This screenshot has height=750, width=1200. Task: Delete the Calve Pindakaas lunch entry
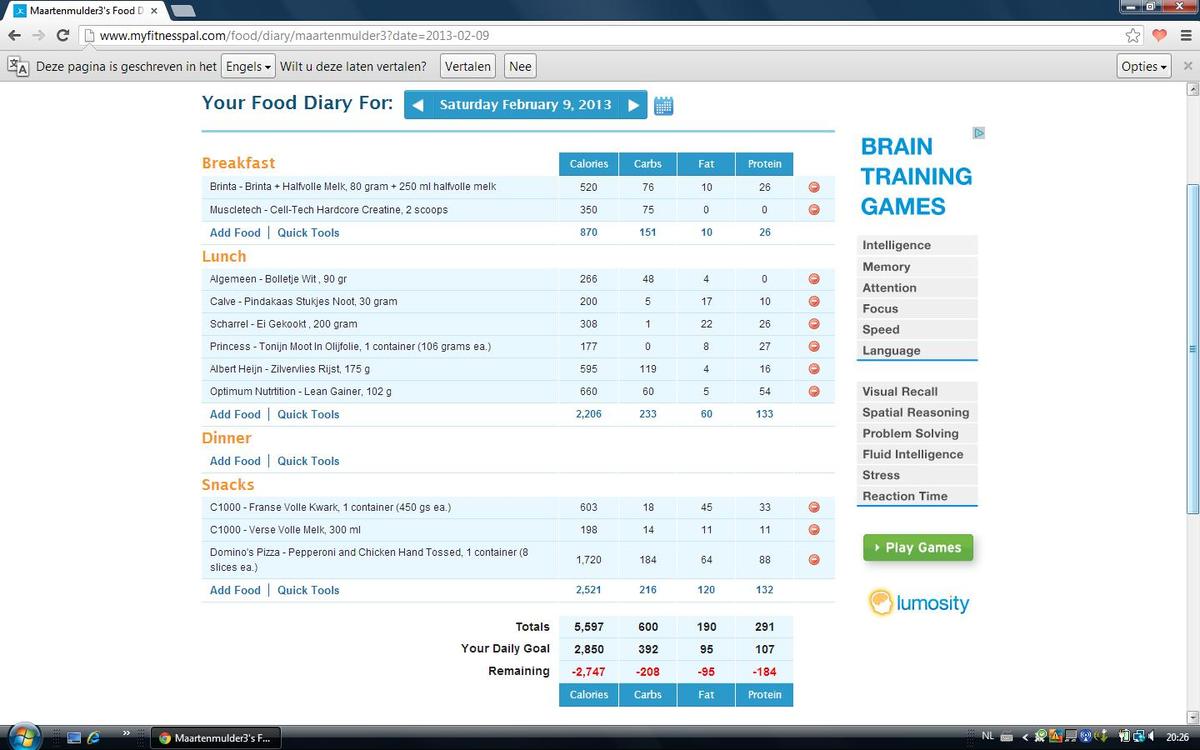tap(814, 301)
